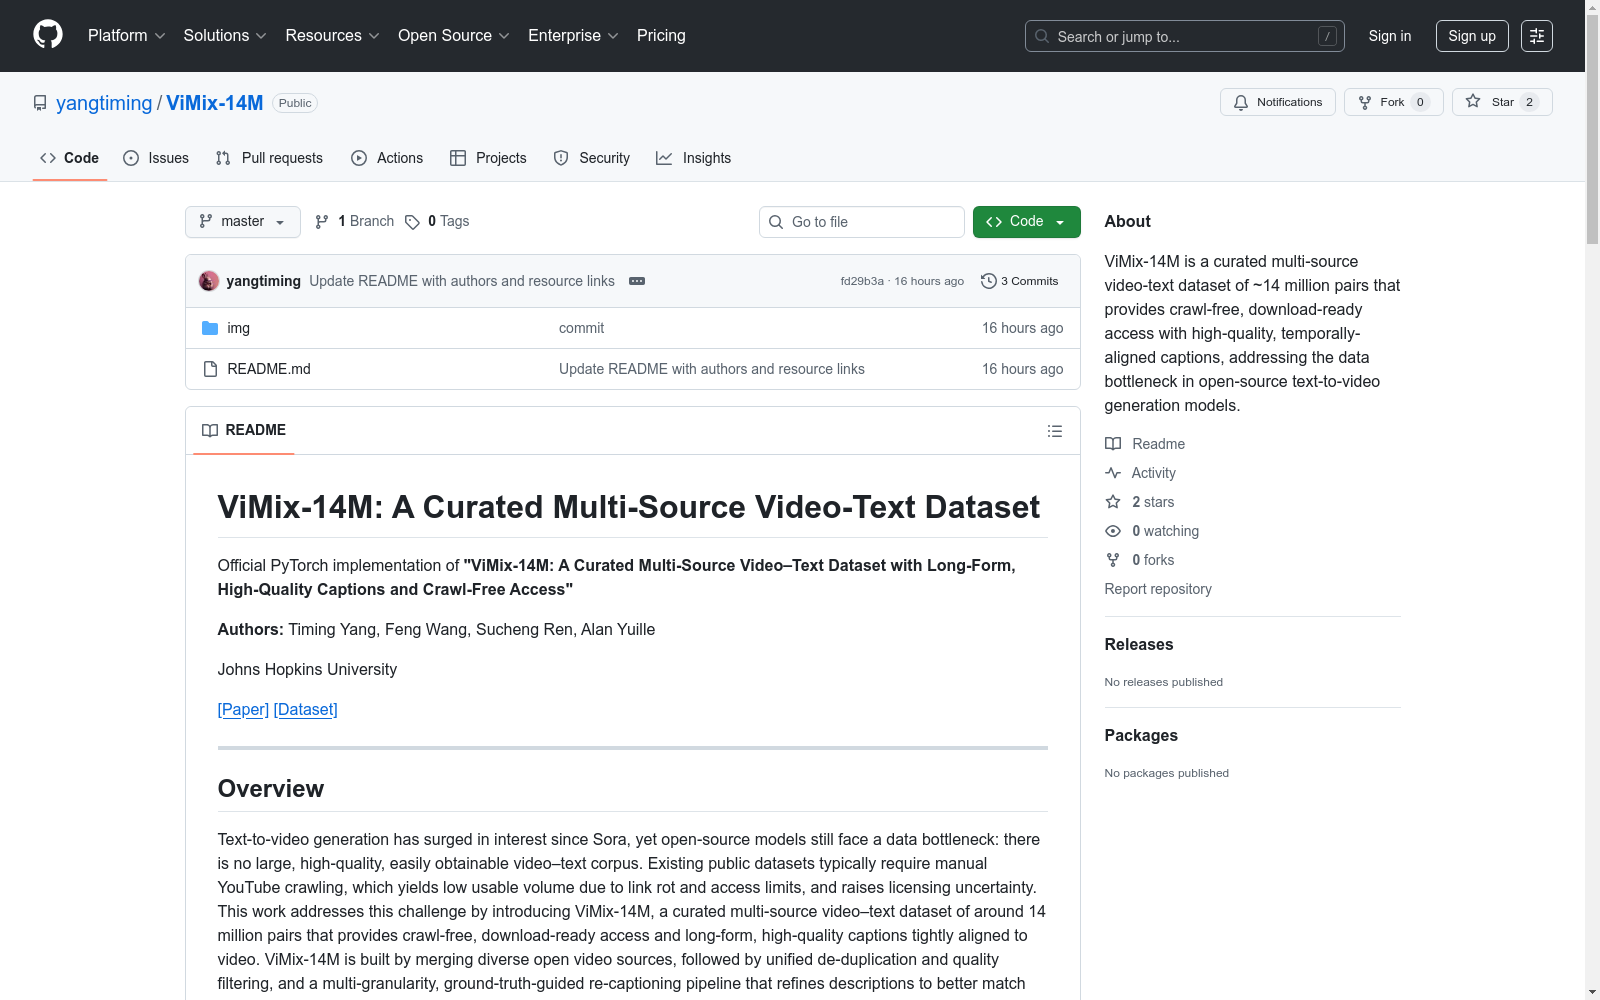This screenshot has width=1600, height=1000.
Task: Open the Insights tab
Action: [694, 158]
